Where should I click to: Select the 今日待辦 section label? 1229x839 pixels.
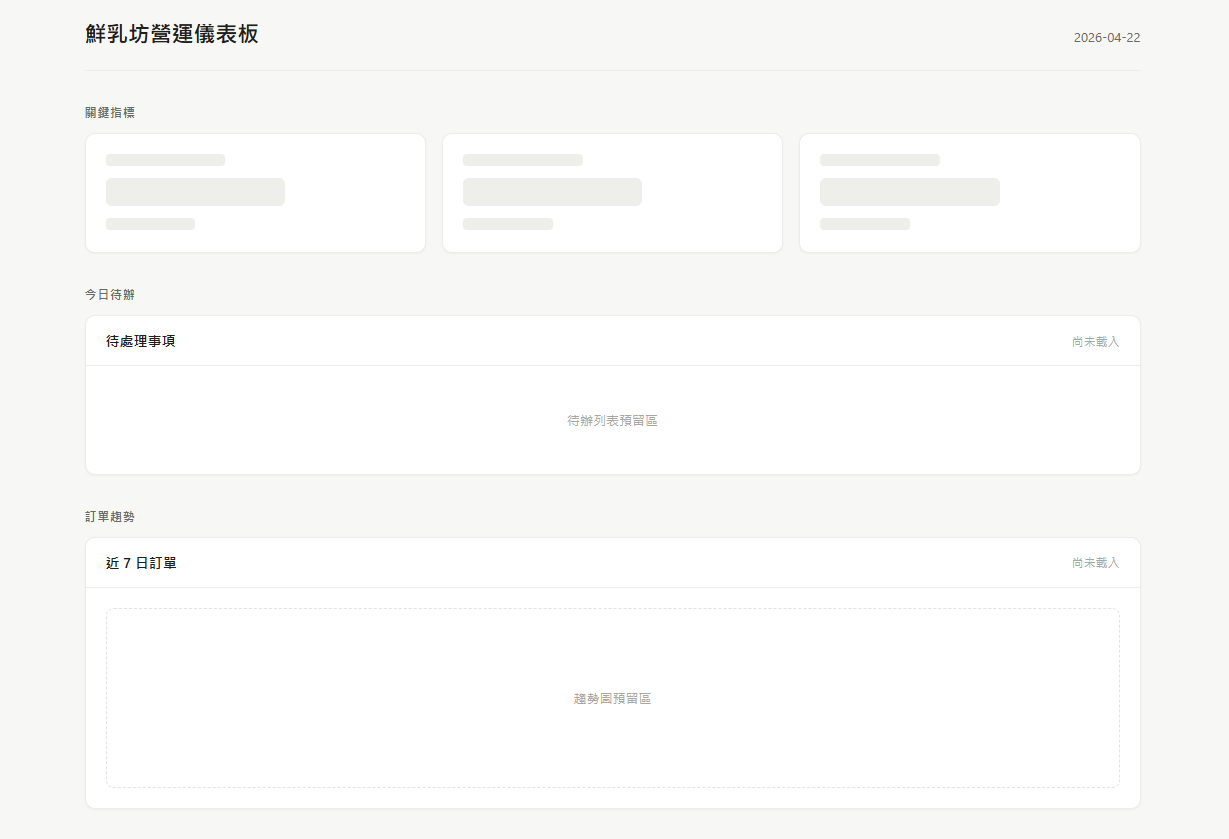coord(110,295)
